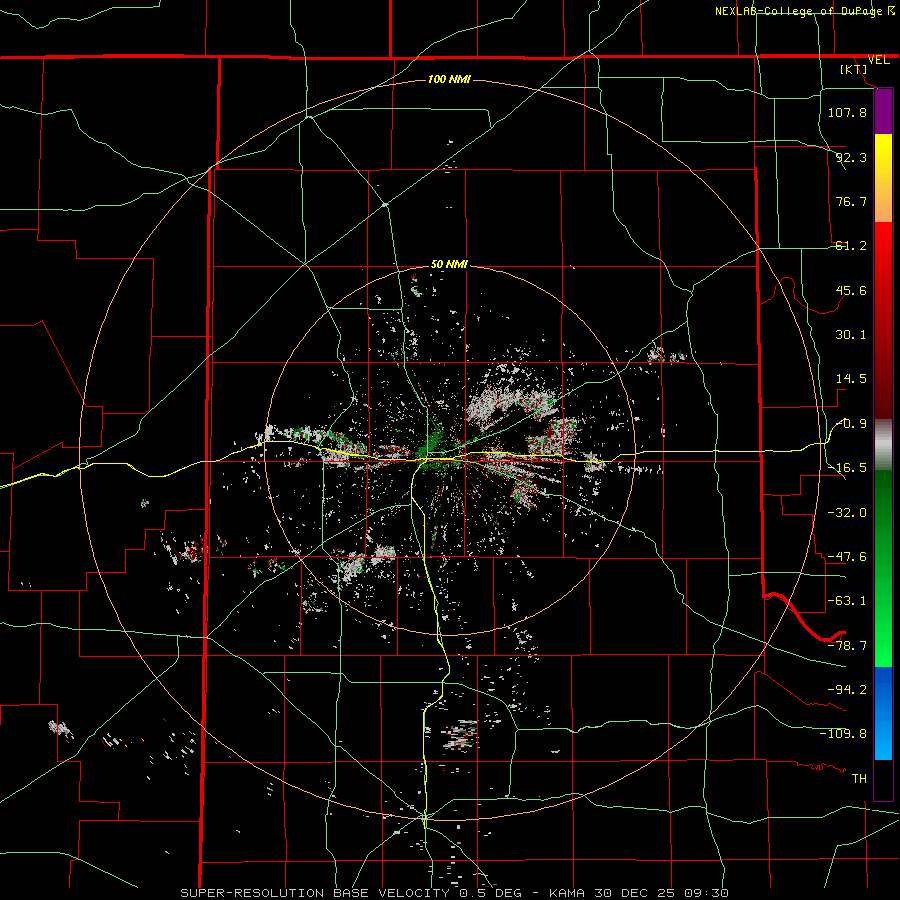Click the -78.7 value on velocity scale

[847, 646]
